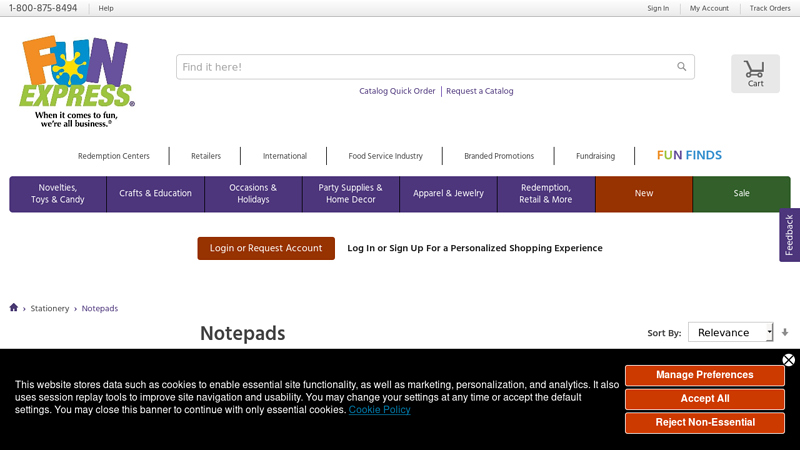800x450 pixels.
Task: Click the Fun Express logo
Action: tap(76, 81)
